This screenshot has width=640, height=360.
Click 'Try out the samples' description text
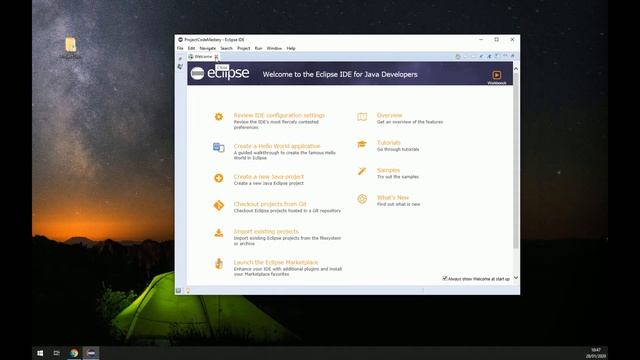[x=398, y=177]
